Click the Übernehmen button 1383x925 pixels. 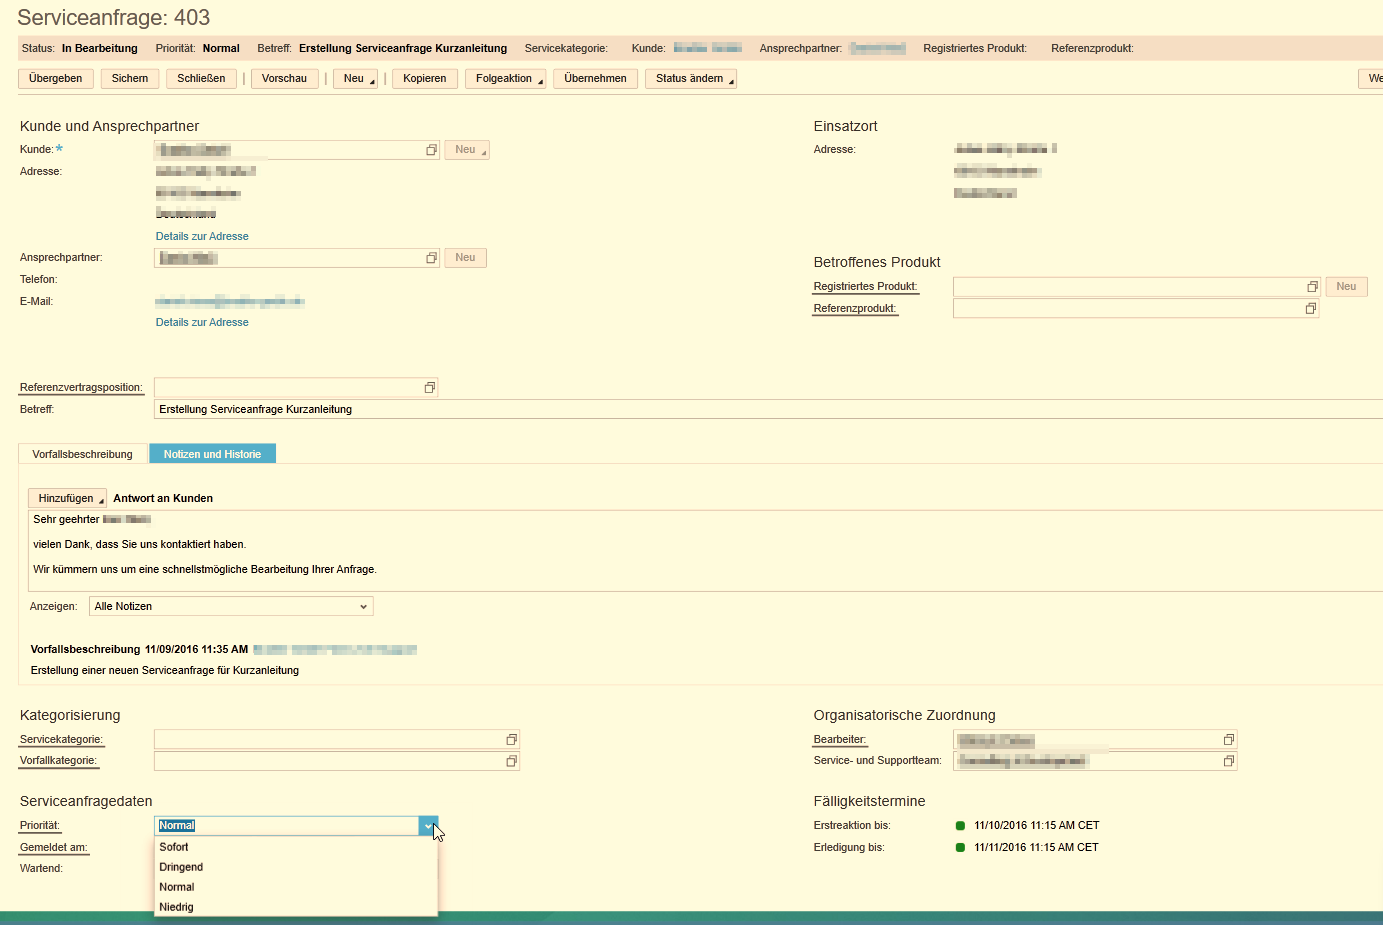[596, 79]
